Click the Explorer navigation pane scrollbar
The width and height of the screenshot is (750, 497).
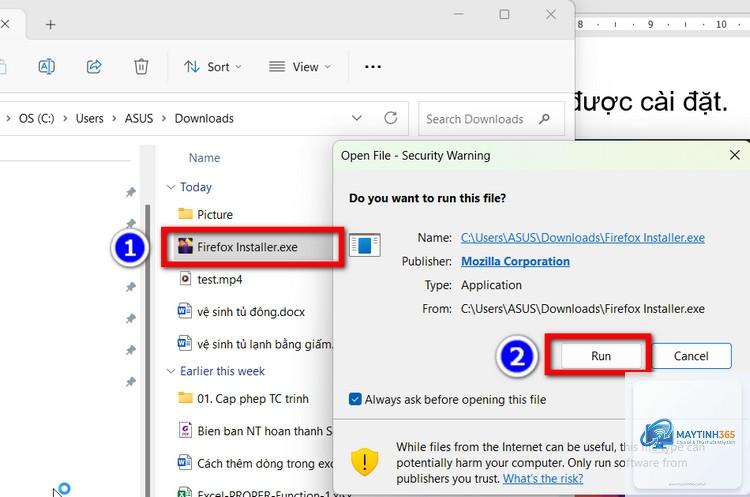(148, 349)
